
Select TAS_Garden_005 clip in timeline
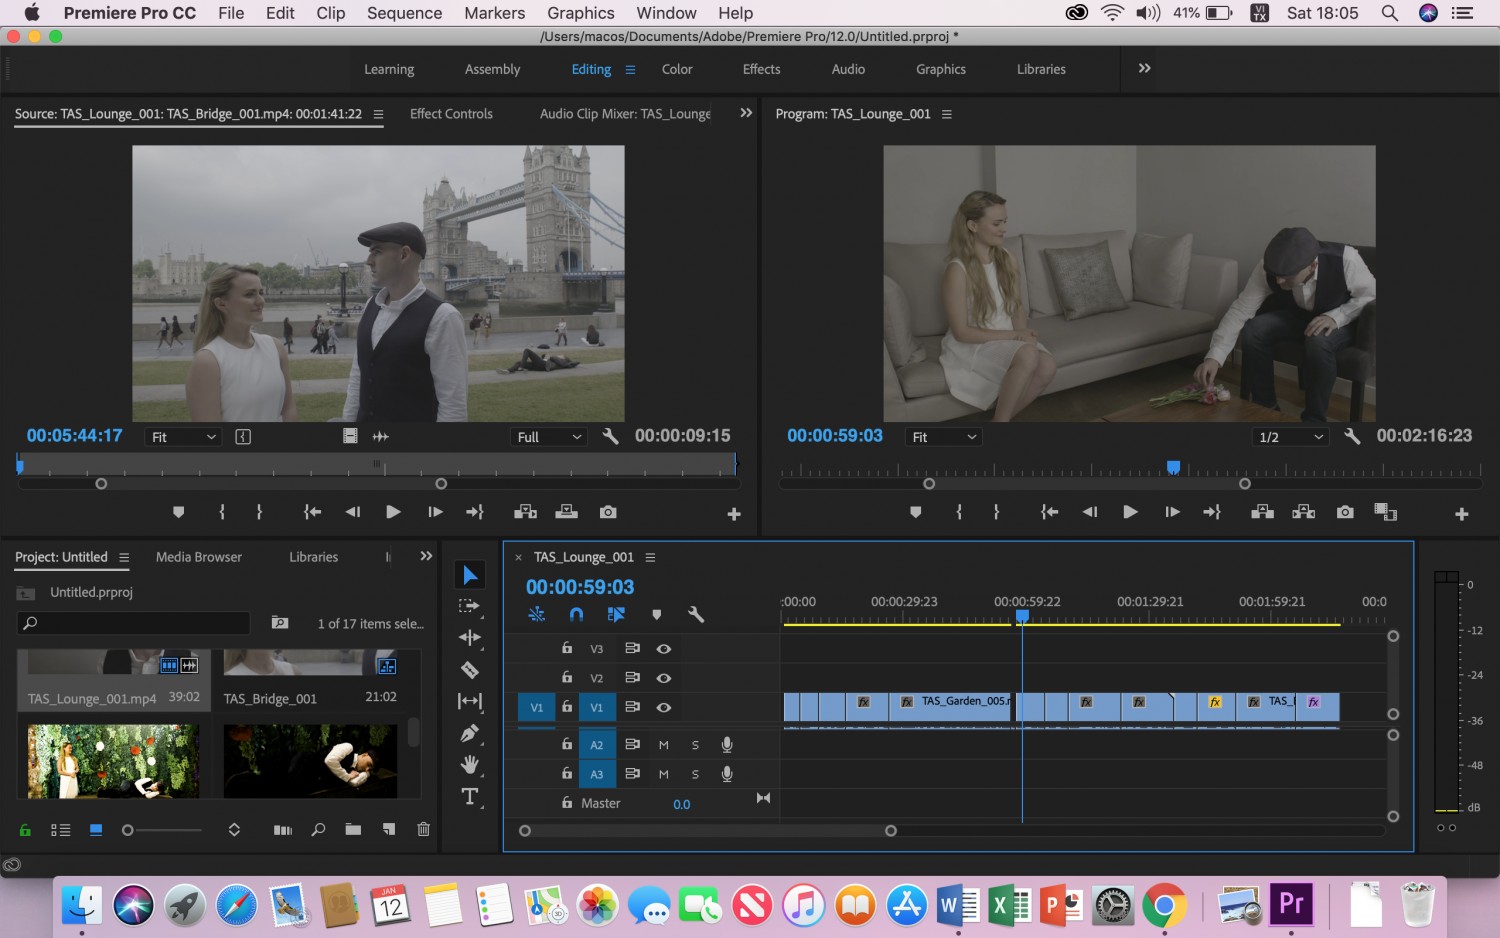click(951, 706)
